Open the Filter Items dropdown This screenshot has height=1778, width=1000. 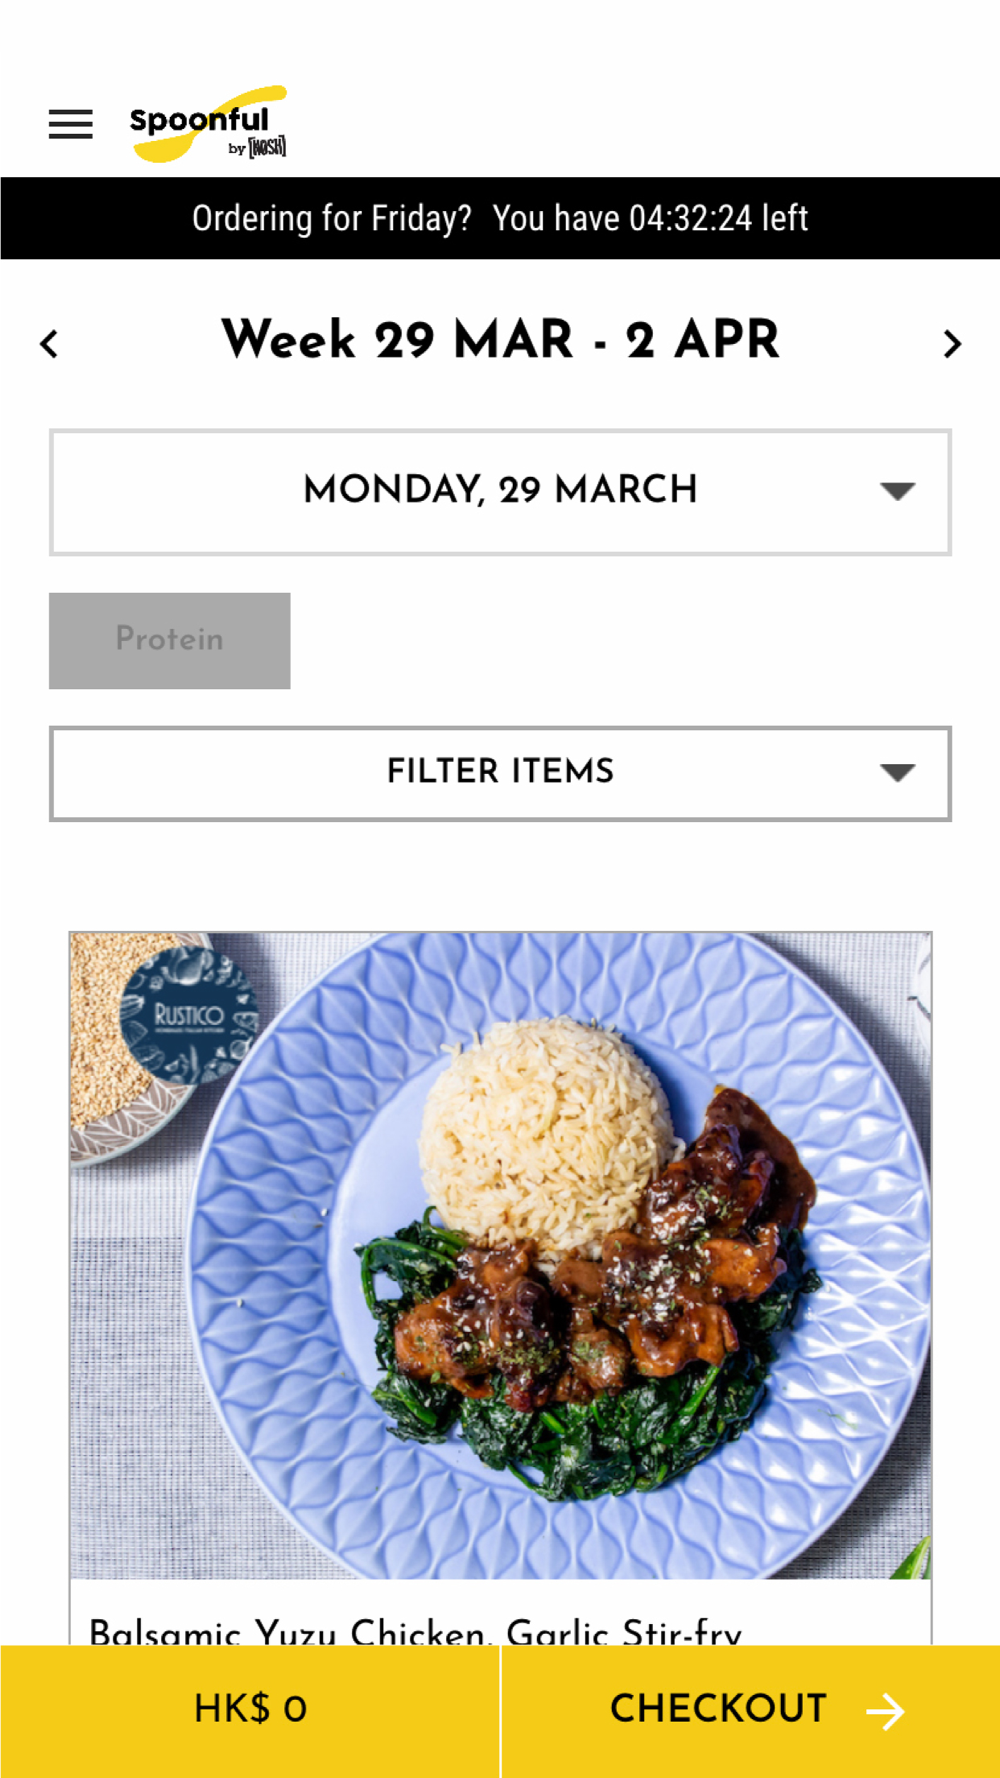pos(500,773)
